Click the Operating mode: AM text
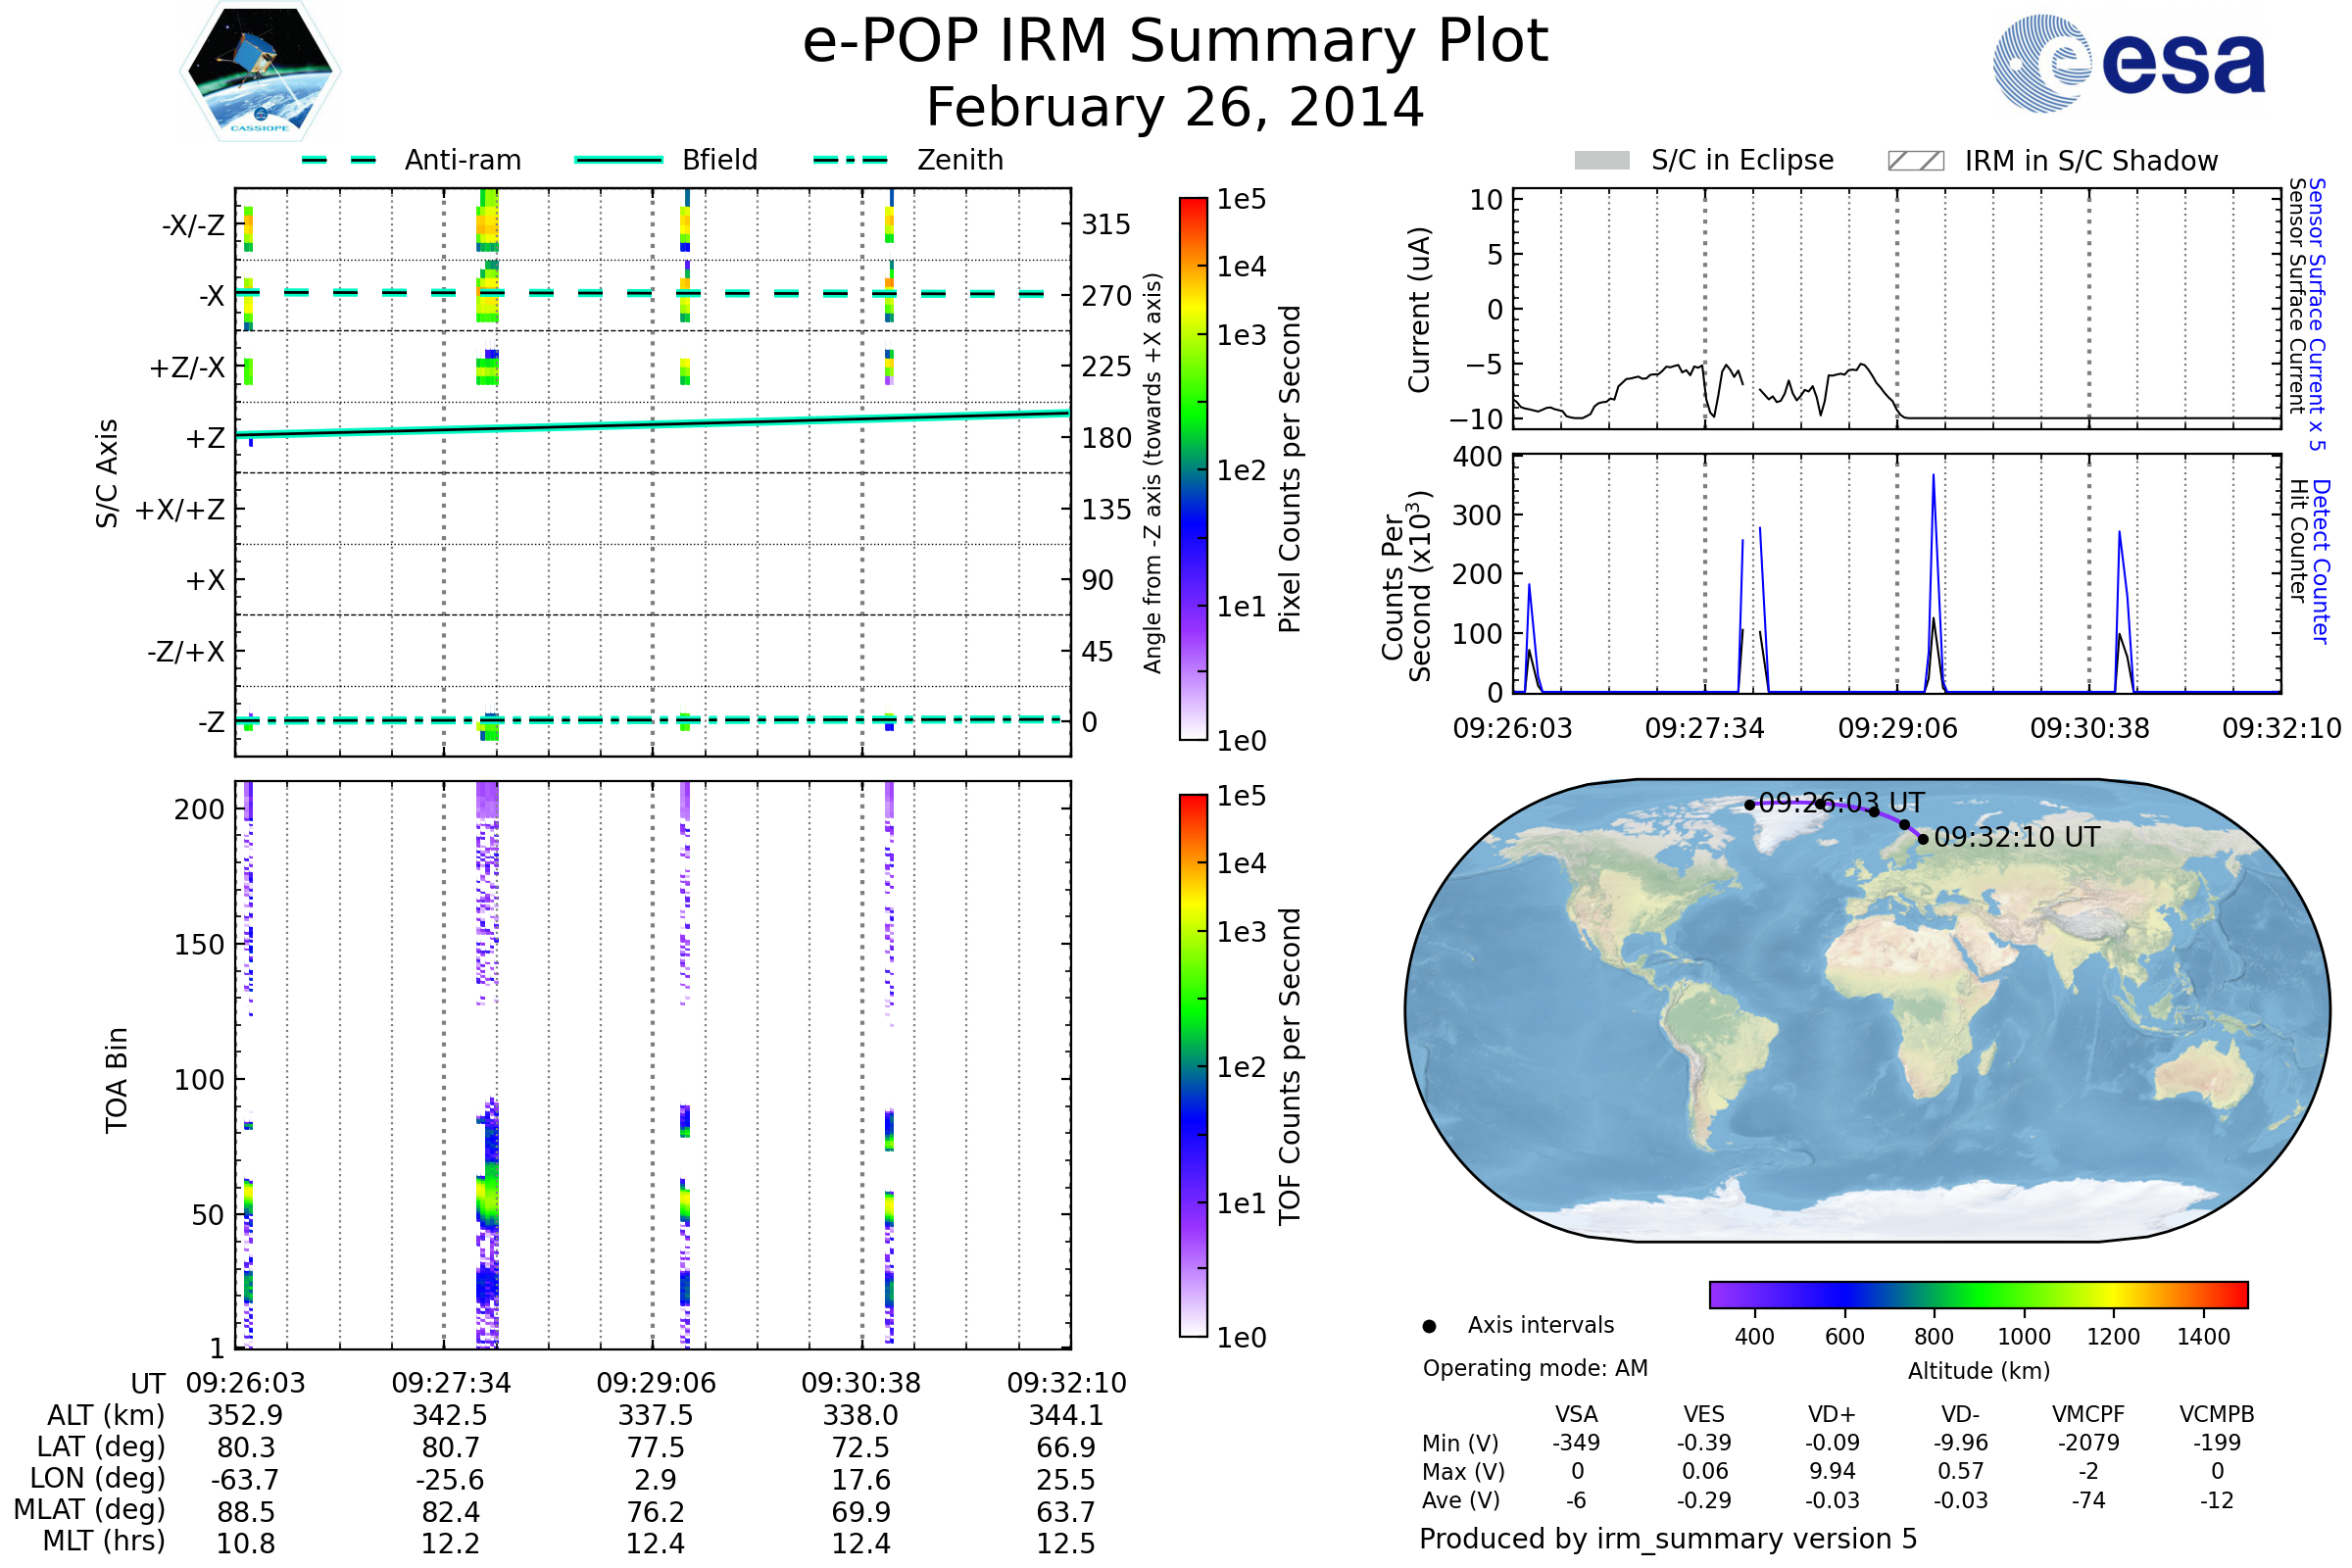This screenshot has height=1568, width=2352. pyautogui.click(x=1535, y=1368)
